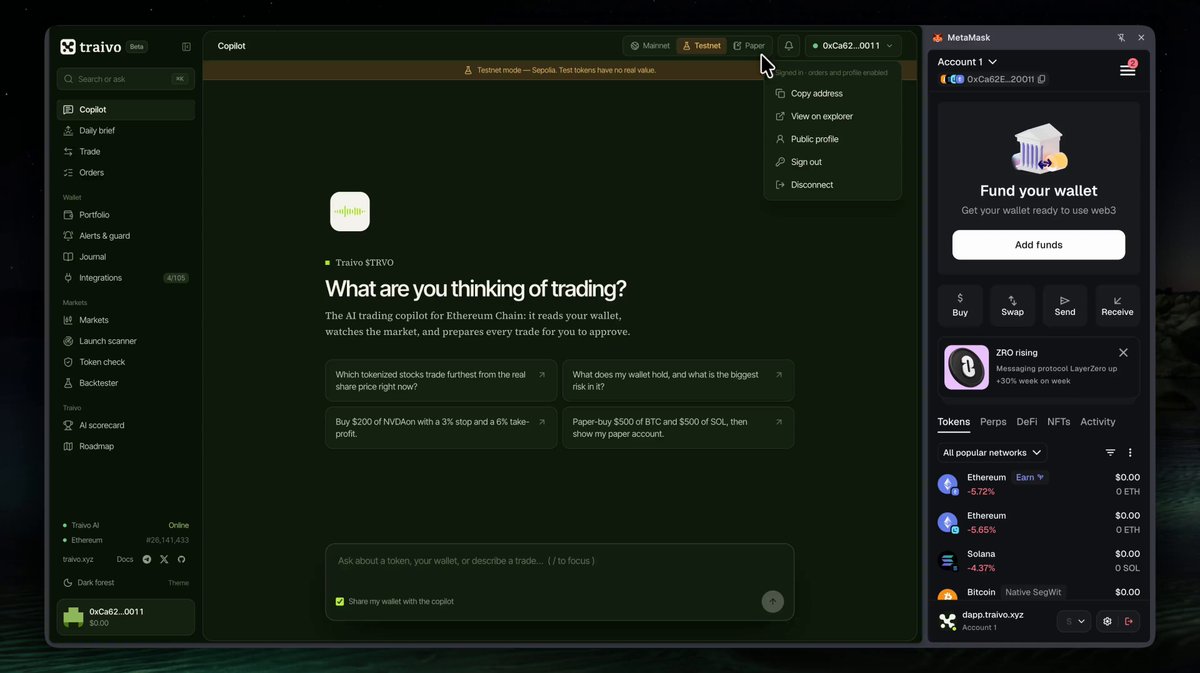Choose Copy address from wallet menu

click(x=832, y=94)
